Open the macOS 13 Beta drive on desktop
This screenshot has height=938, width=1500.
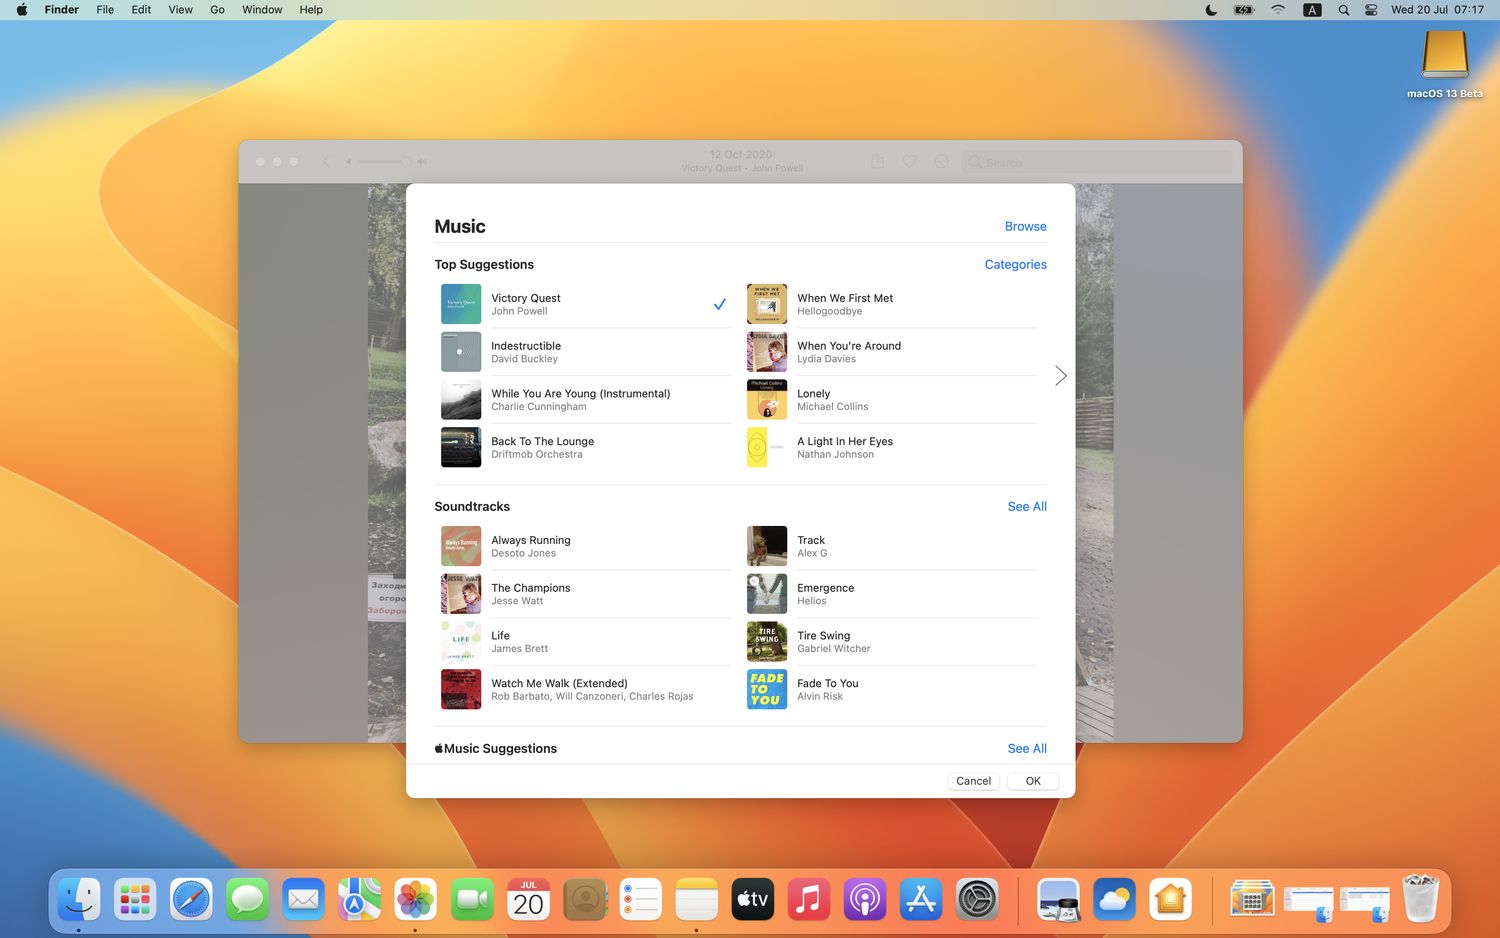point(1445,64)
